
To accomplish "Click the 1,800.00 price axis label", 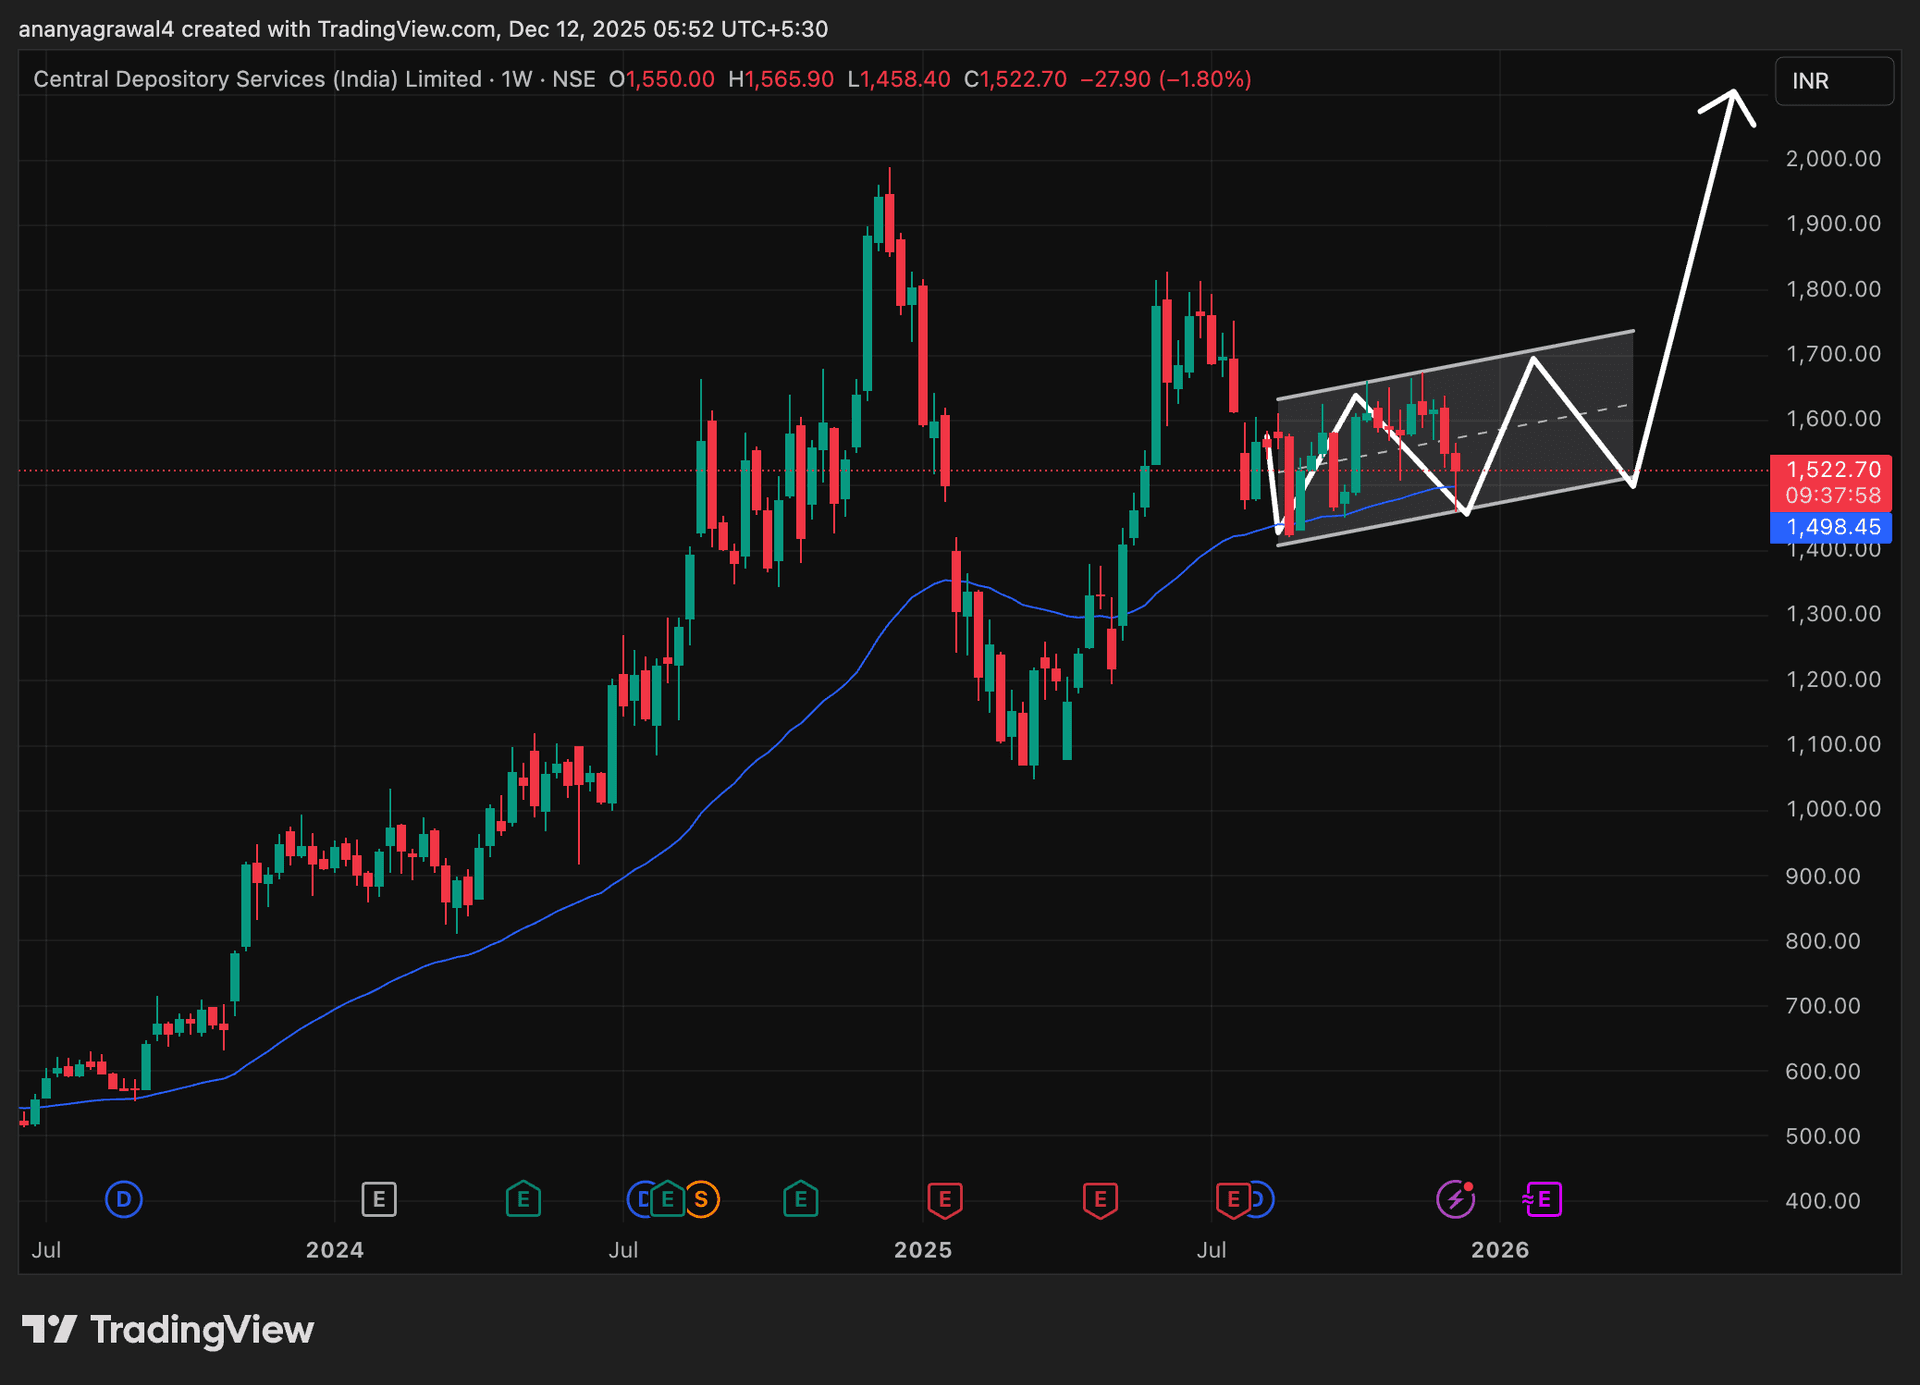I will pyautogui.click(x=1834, y=289).
